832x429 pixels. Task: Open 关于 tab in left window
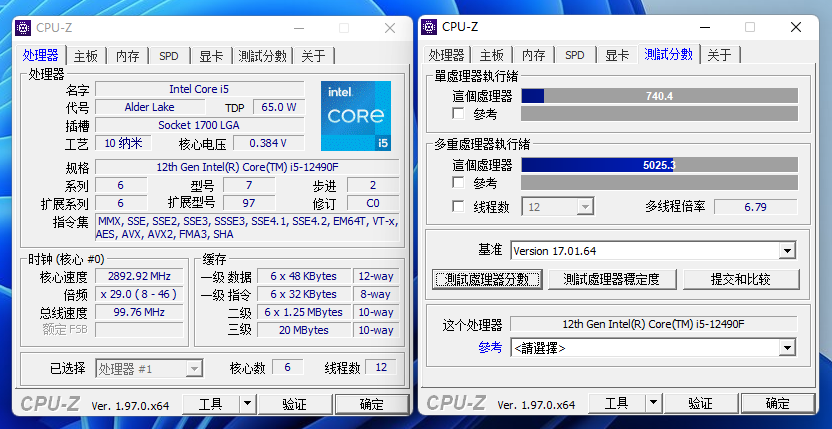pyautogui.click(x=313, y=56)
